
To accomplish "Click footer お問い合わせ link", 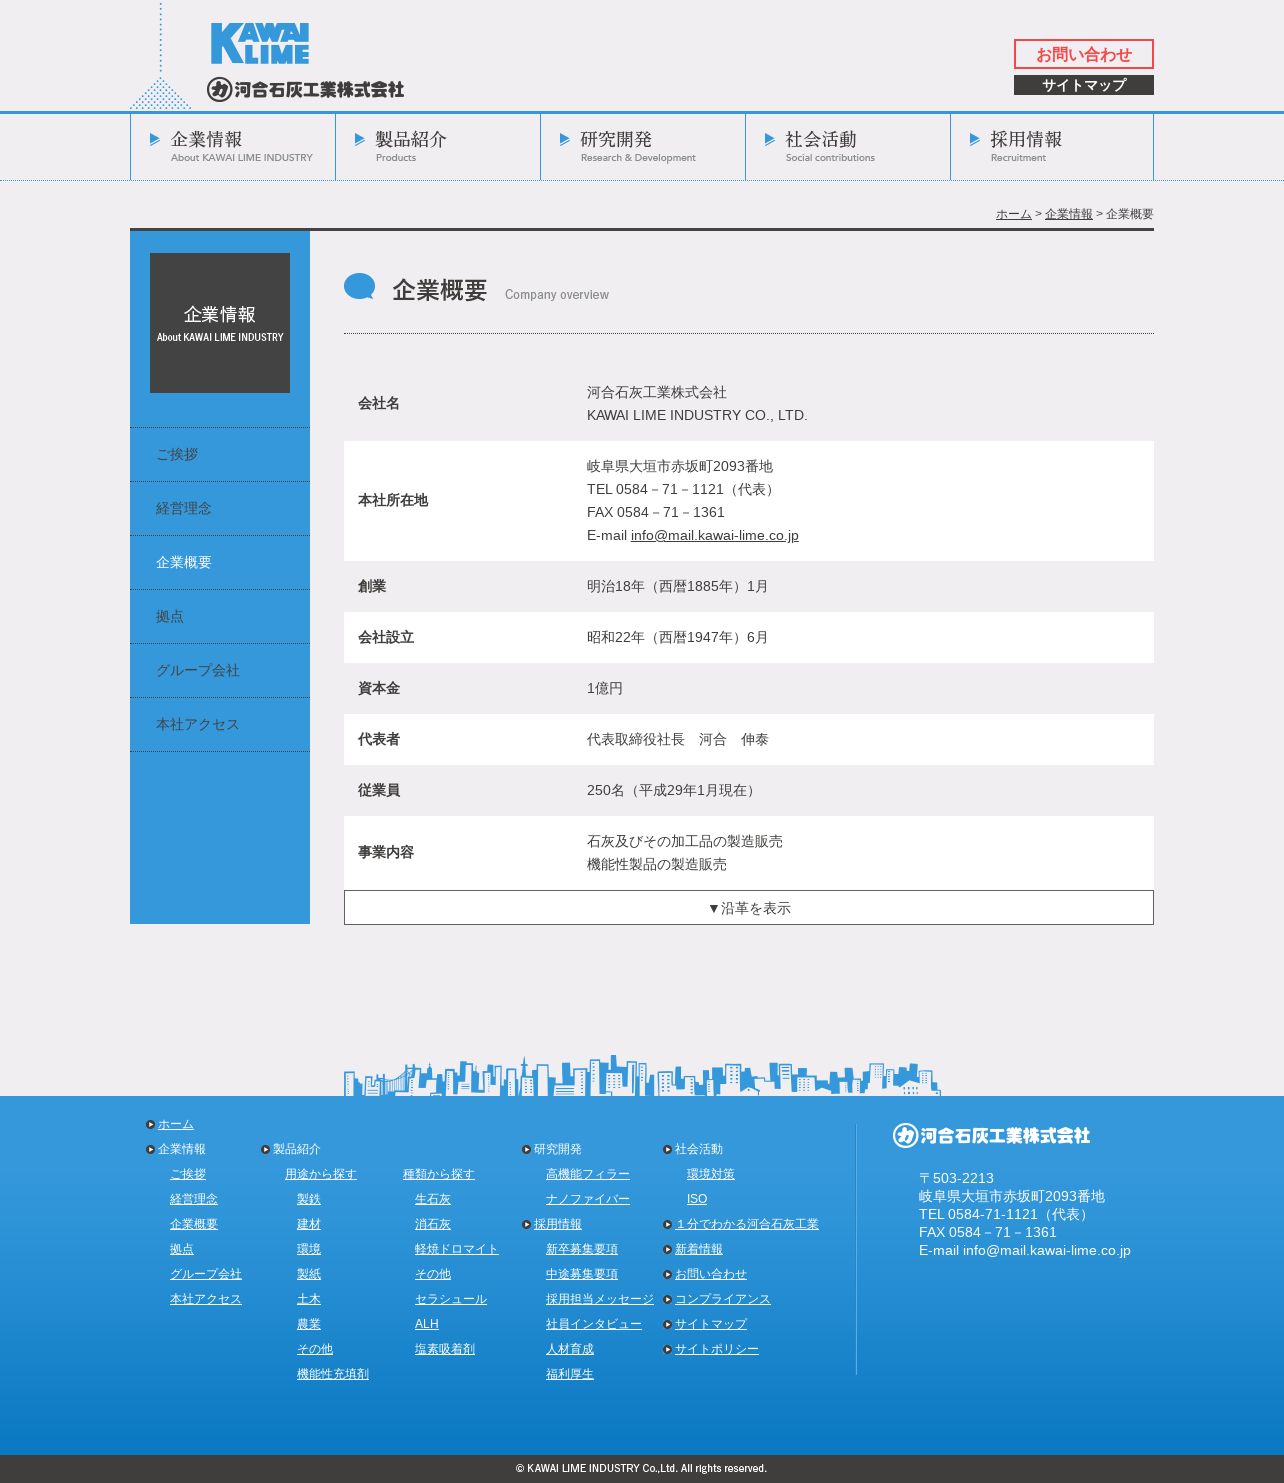I will click(x=711, y=1274).
